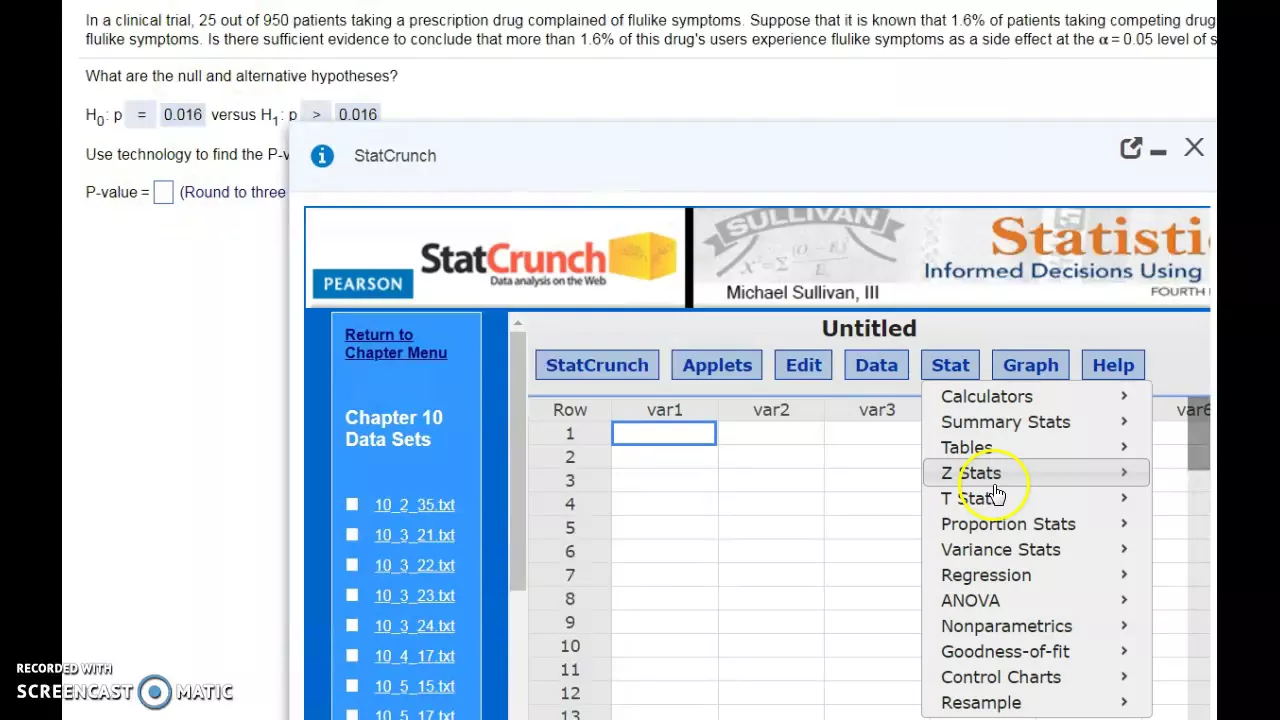Click the P-value answer box
The image size is (1280, 720).
click(x=163, y=192)
